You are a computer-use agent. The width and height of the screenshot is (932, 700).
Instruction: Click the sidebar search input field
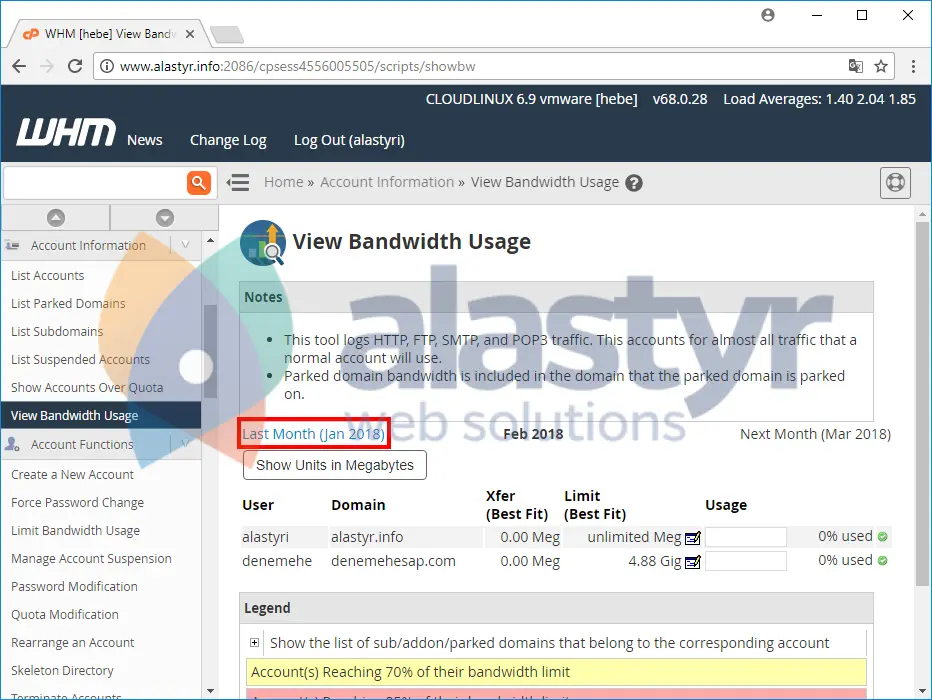[95, 182]
